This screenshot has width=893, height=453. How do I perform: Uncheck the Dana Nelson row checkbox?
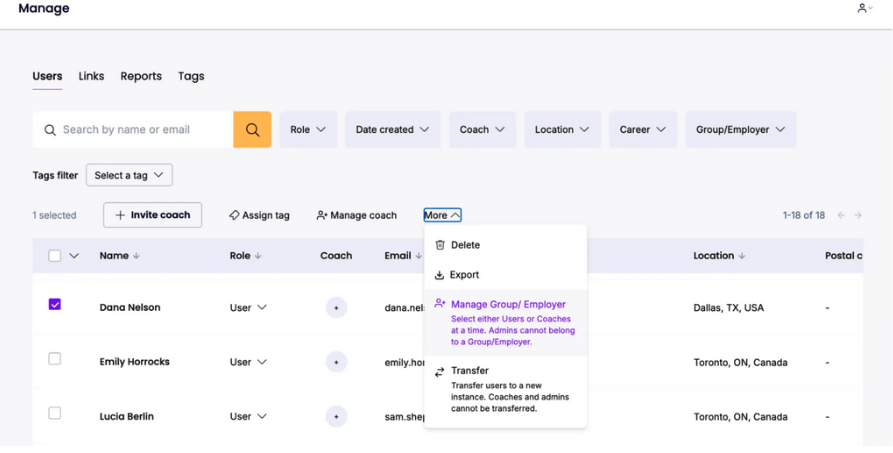click(x=55, y=304)
